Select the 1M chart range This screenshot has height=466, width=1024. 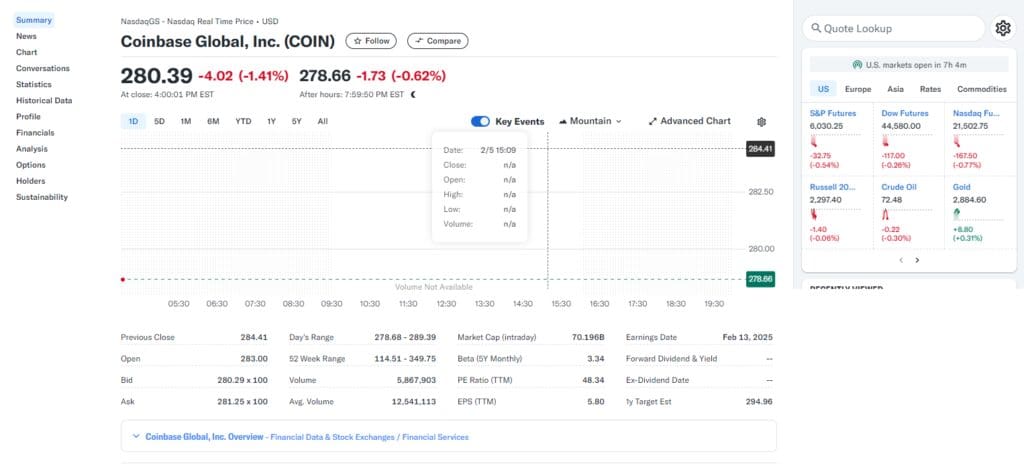tap(185, 121)
